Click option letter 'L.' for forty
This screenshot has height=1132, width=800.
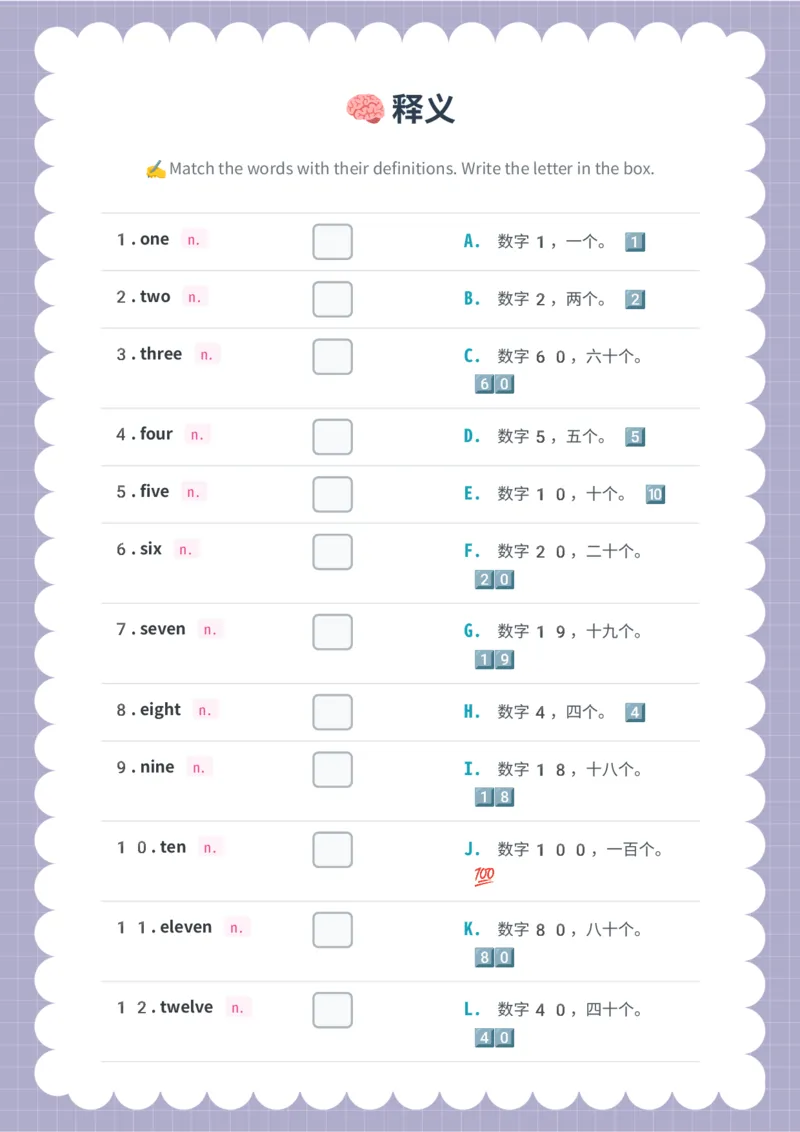pyautogui.click(x=472, y=1009)
